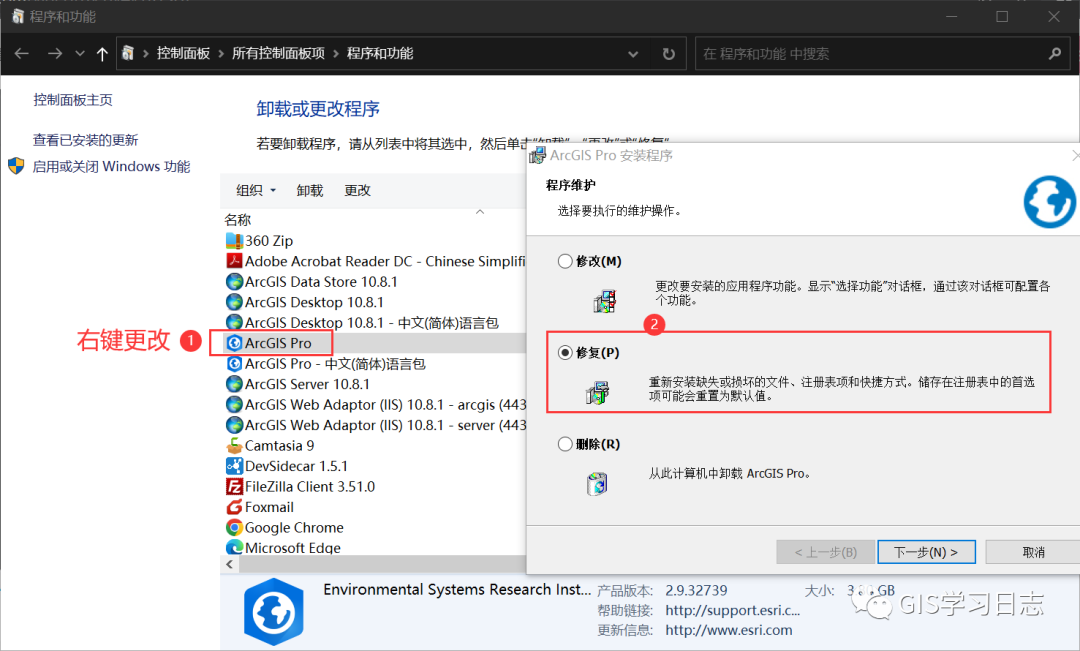
Task: Click the FileZilla Client icon
Action: [x=234, y=486]
